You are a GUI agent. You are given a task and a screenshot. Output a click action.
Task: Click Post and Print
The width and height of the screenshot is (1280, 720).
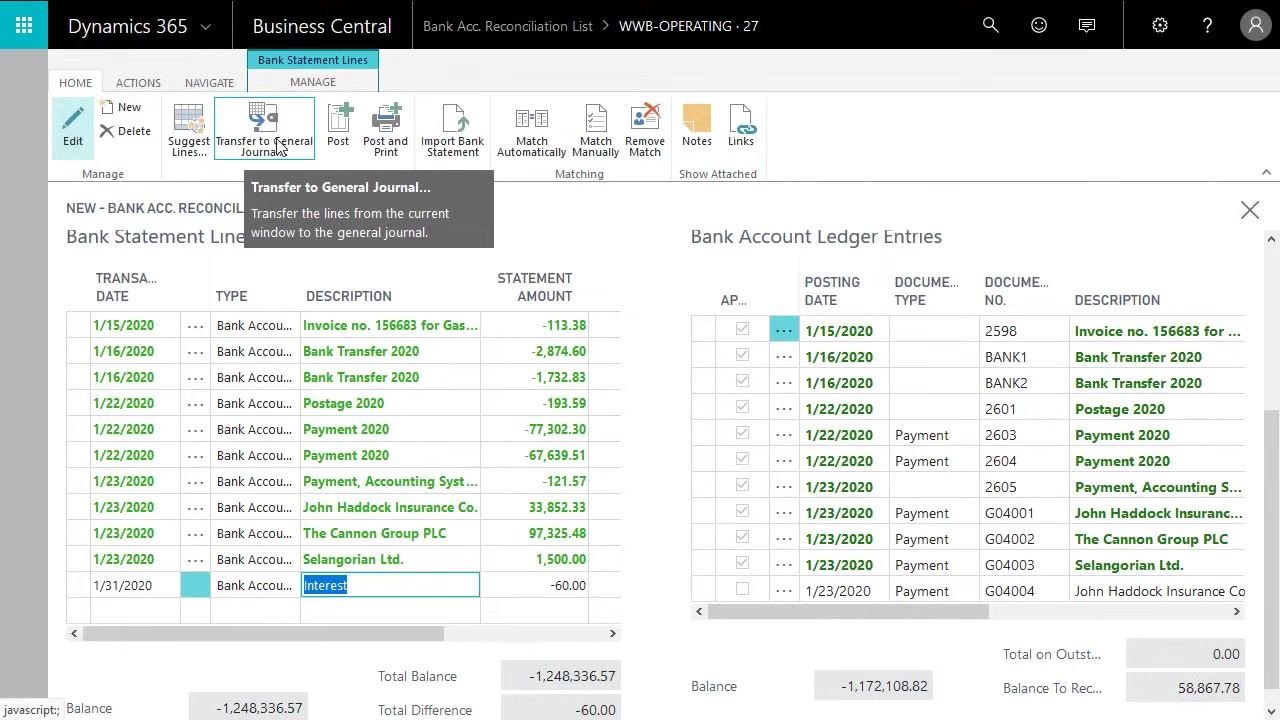(x=386, y=130)
